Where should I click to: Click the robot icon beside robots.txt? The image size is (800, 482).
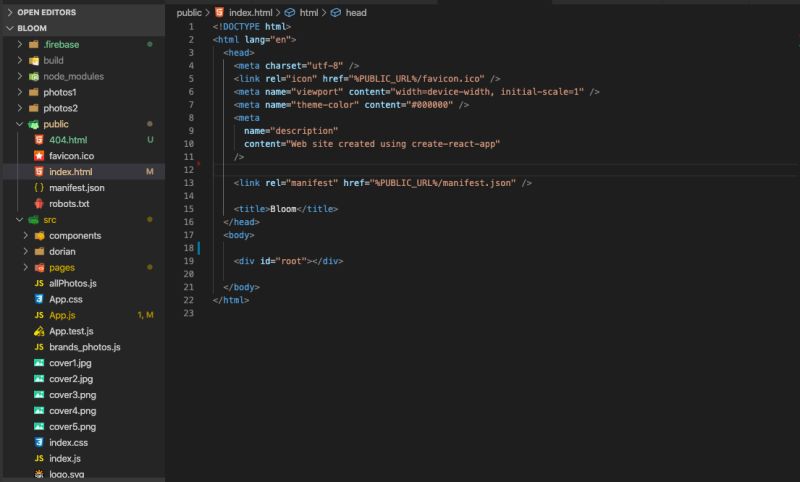click(39, 204)
